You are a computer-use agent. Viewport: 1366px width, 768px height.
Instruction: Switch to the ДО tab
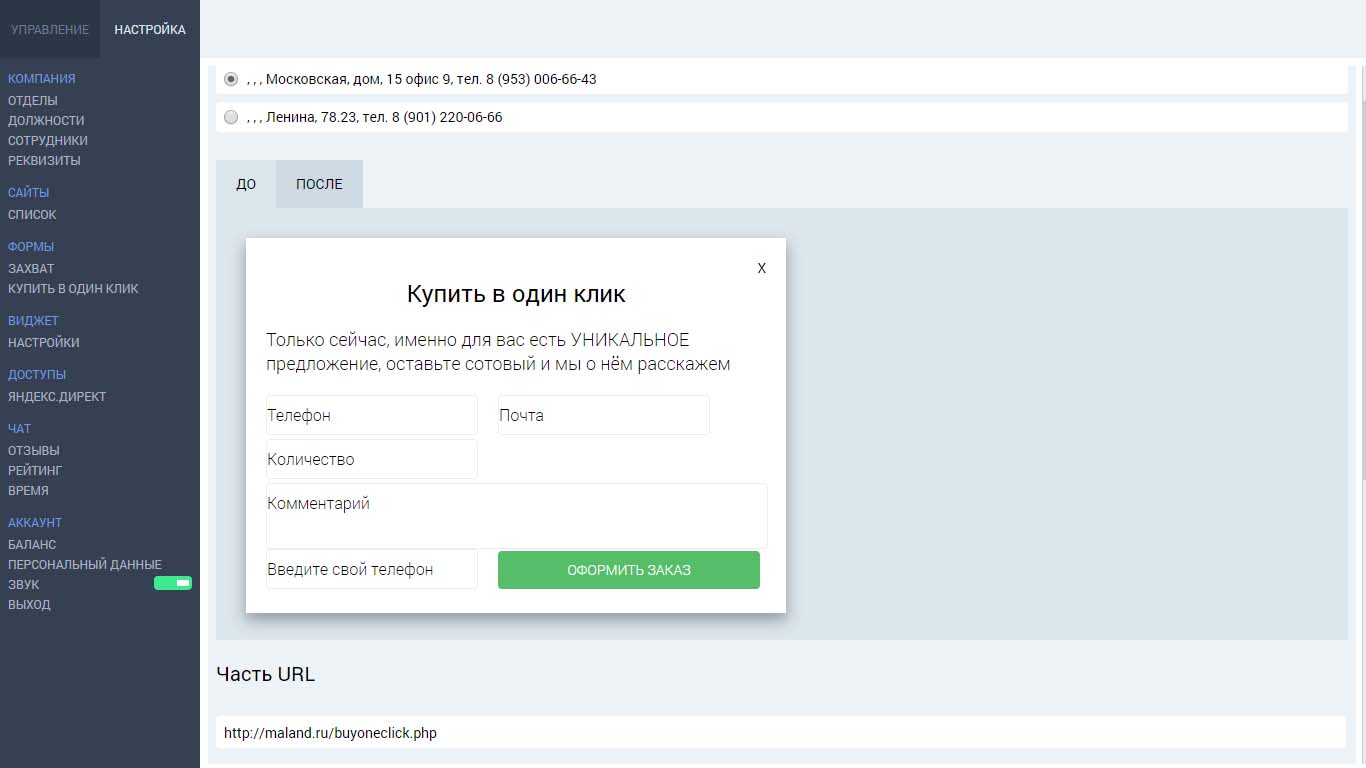(246, 184)
